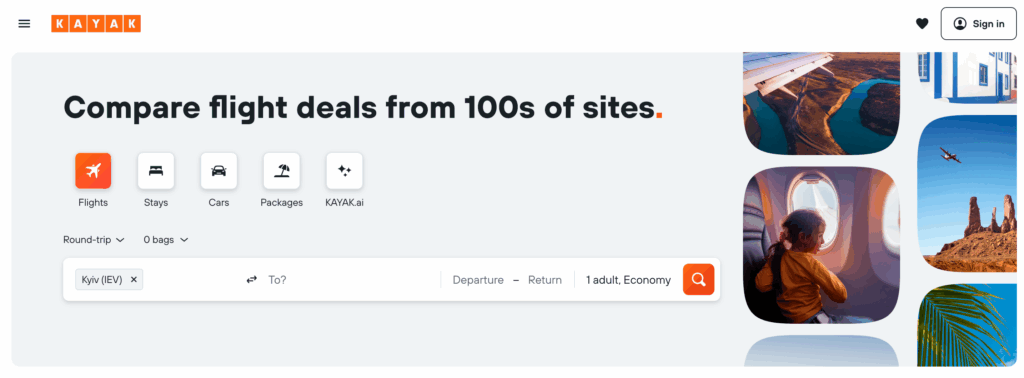The image size is (1024, 378).
Task: Select the Stays bed icon
Action: click(x=156, y=171)
